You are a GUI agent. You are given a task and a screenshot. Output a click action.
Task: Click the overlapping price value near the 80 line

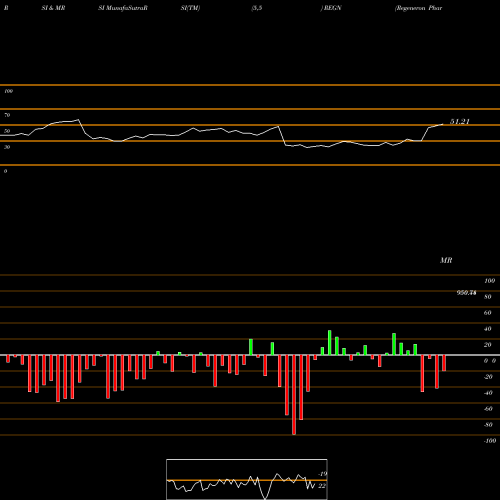point(466,293)
